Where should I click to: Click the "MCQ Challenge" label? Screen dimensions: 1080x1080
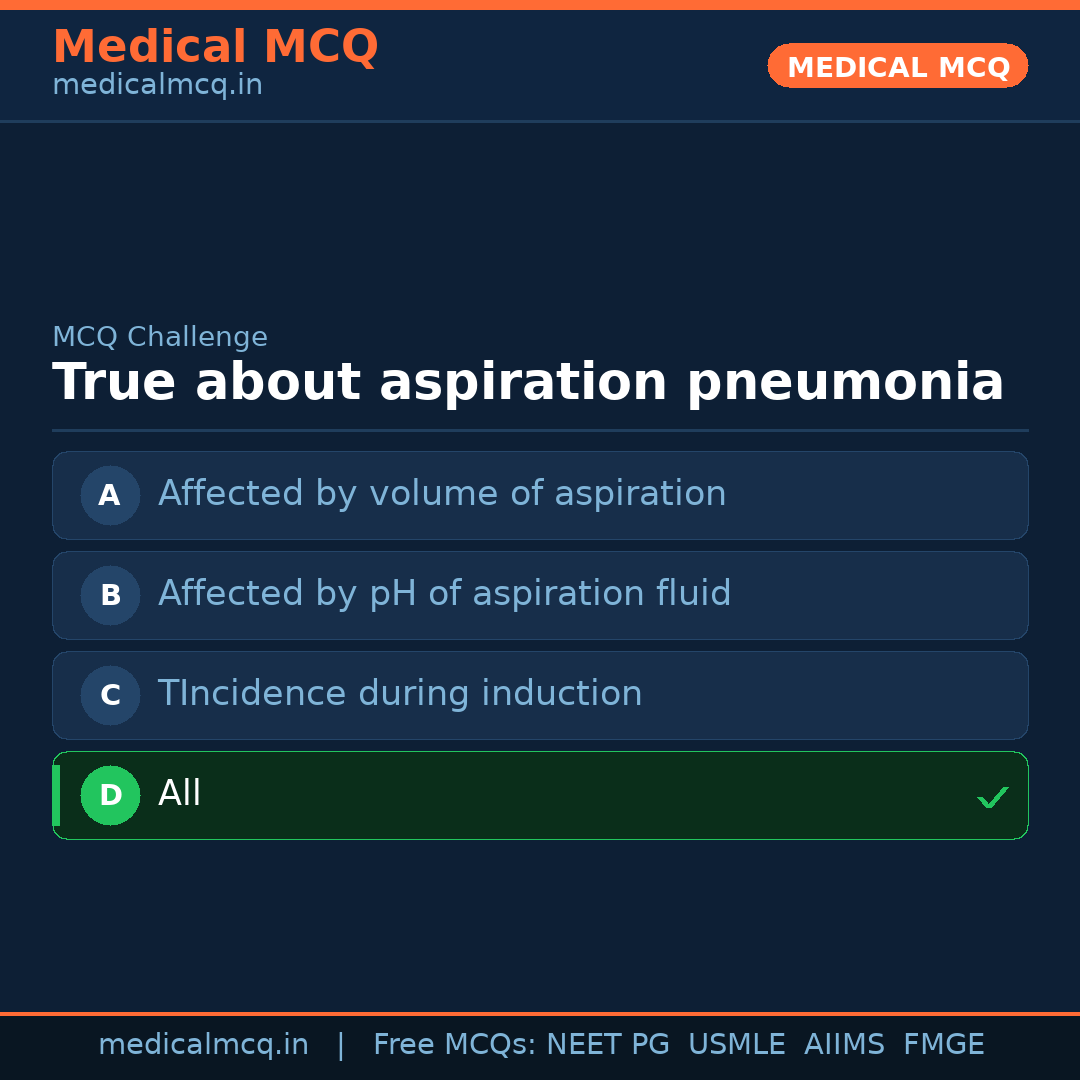[160, 338]
